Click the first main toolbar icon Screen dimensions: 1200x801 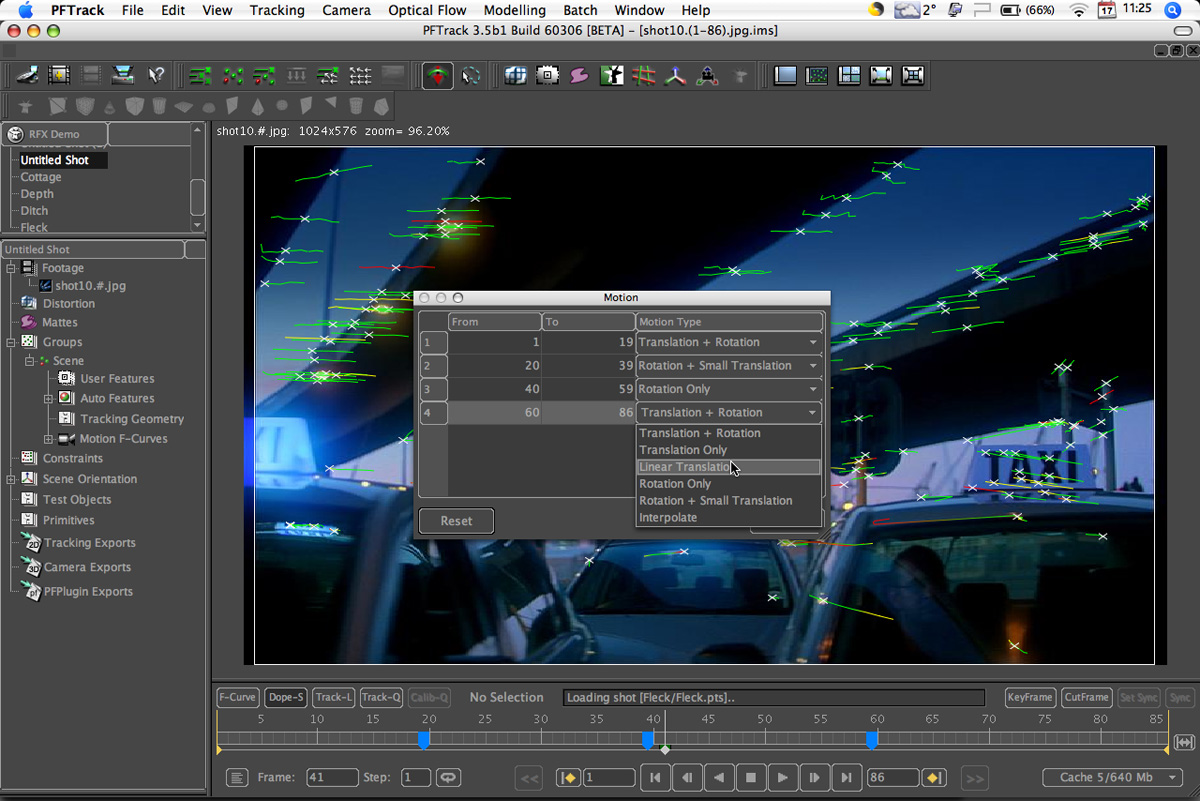point(28,75)
